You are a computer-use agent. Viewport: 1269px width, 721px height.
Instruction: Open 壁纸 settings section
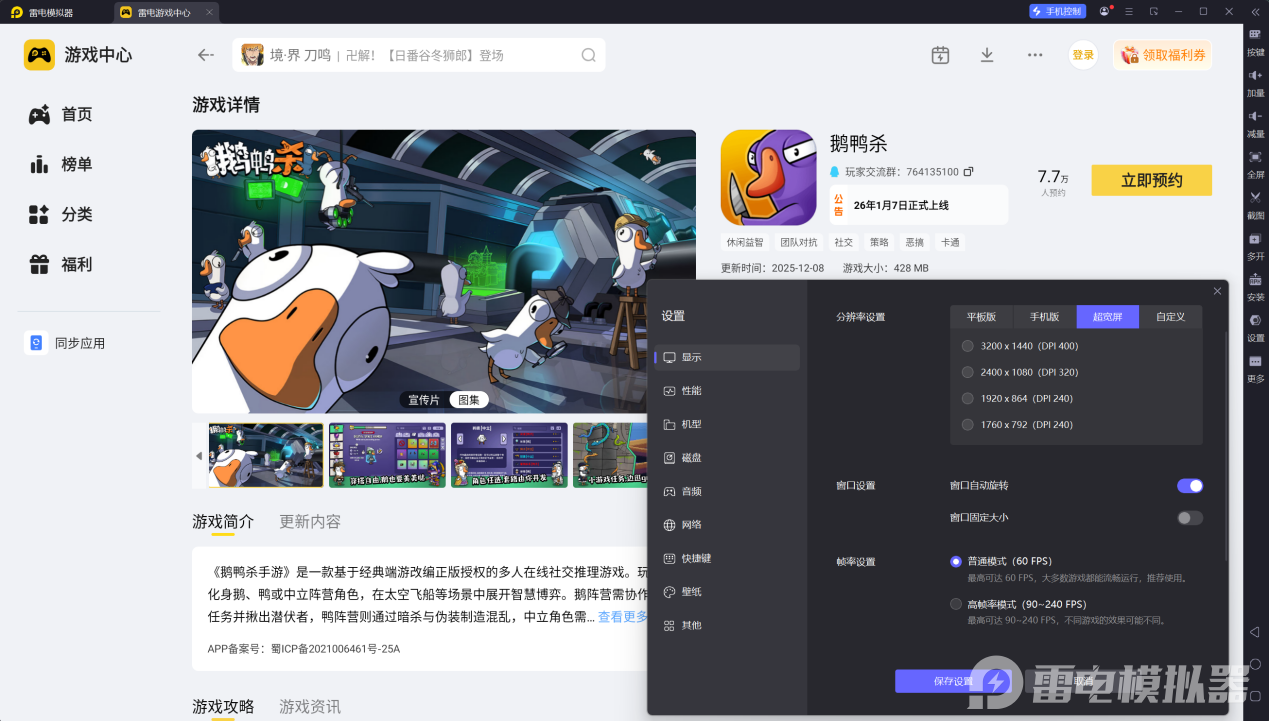(x=728, y=592)
